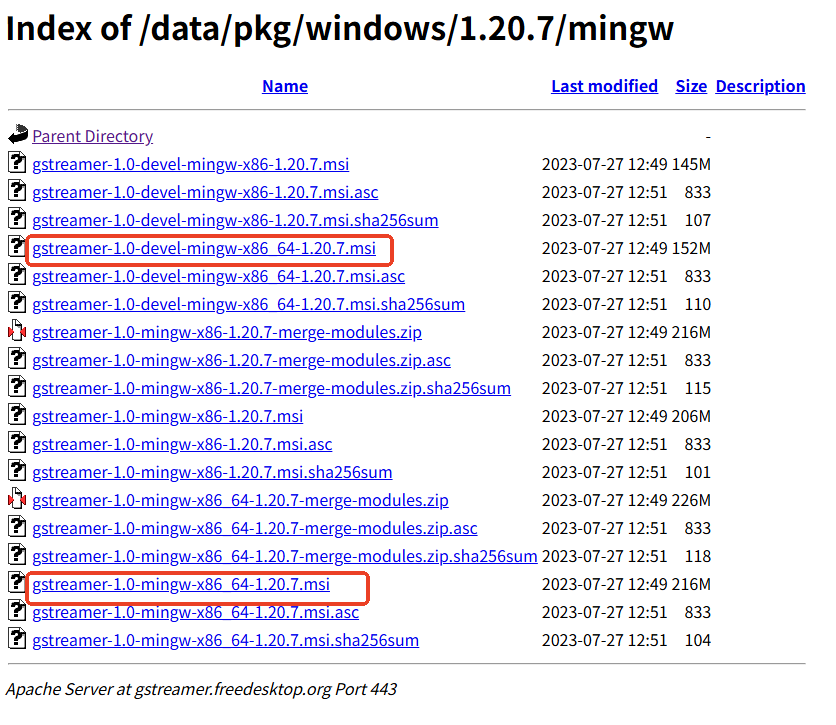Open gstreamer-1.0-mingw-x86-1.20.7.msi.sha256sum link
836x725 pixels.
[212, 472]
